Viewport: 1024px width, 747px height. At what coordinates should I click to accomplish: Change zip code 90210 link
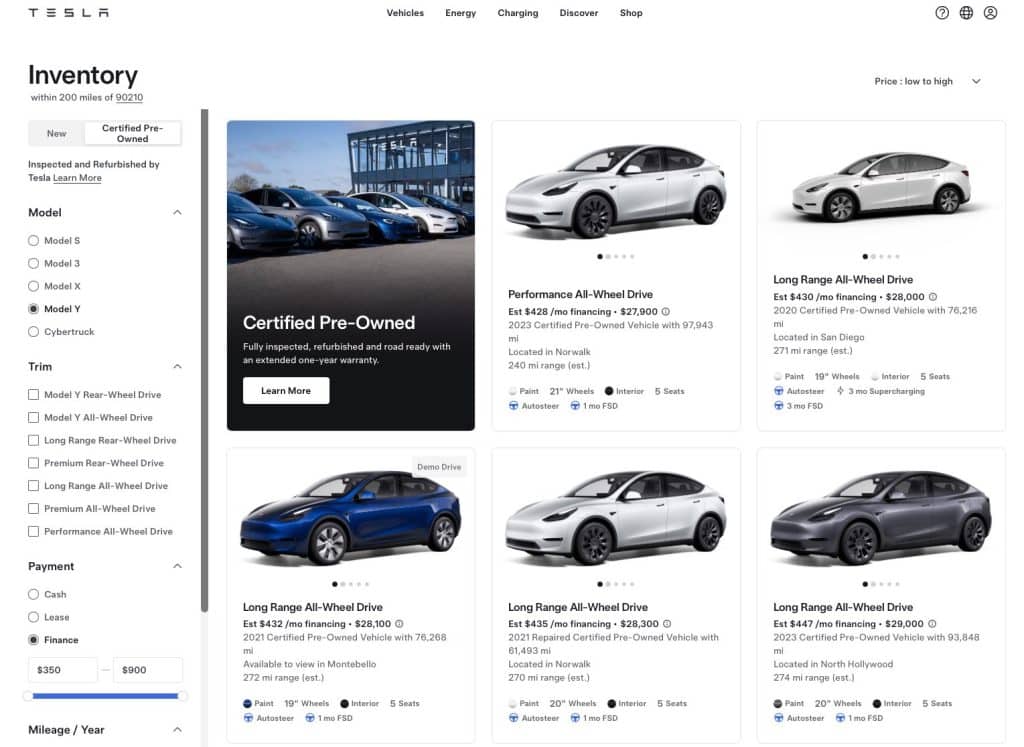(x=129, y=97)
